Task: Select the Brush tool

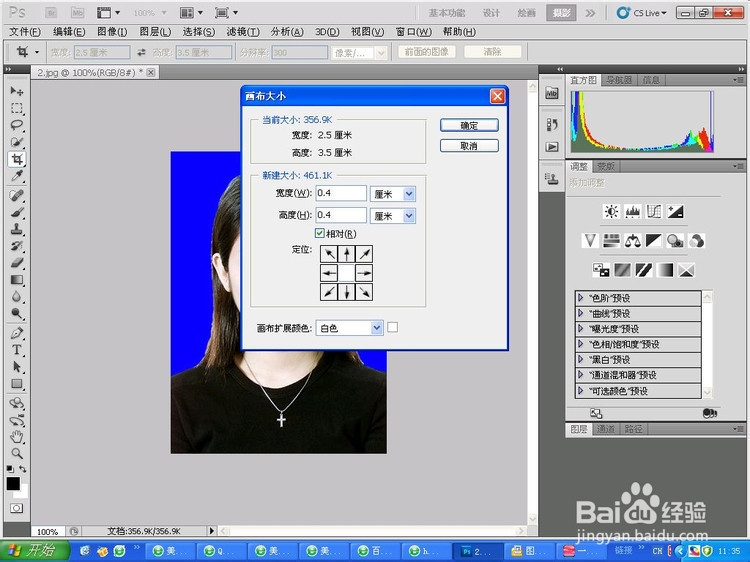Action: coord(17,212)
